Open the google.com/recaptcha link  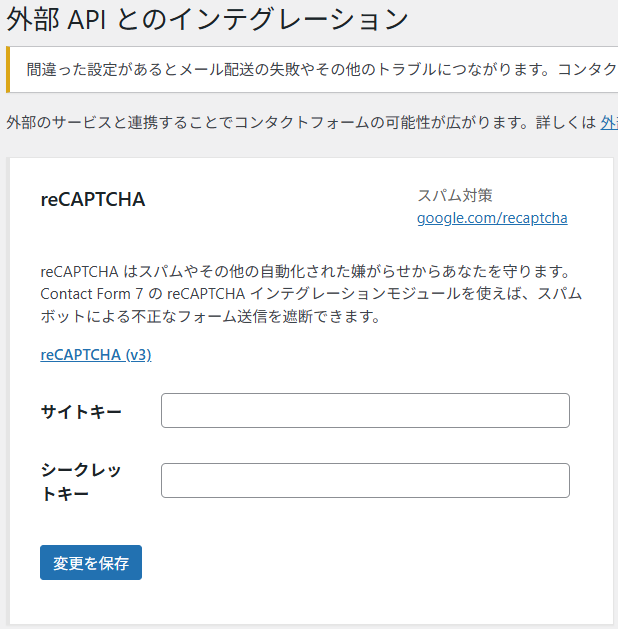[x=492, y=217]
